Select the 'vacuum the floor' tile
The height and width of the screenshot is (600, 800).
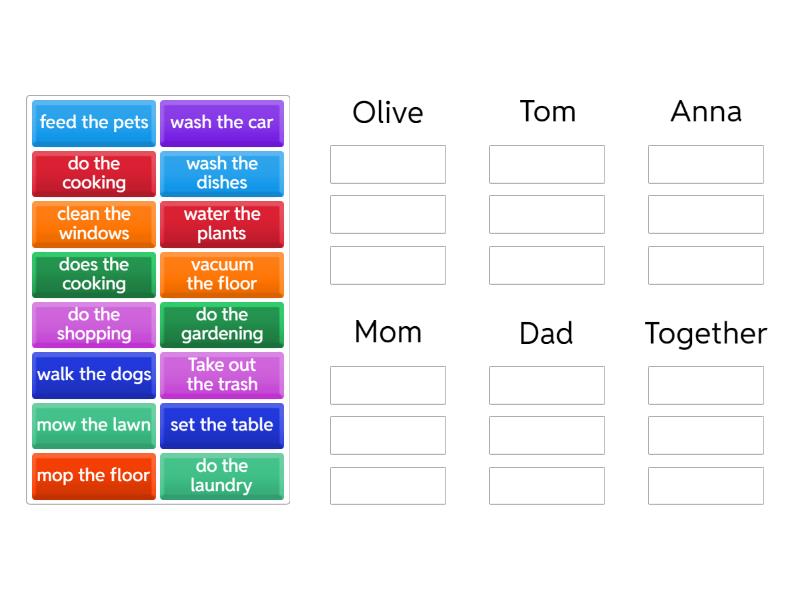pos(222,274)
